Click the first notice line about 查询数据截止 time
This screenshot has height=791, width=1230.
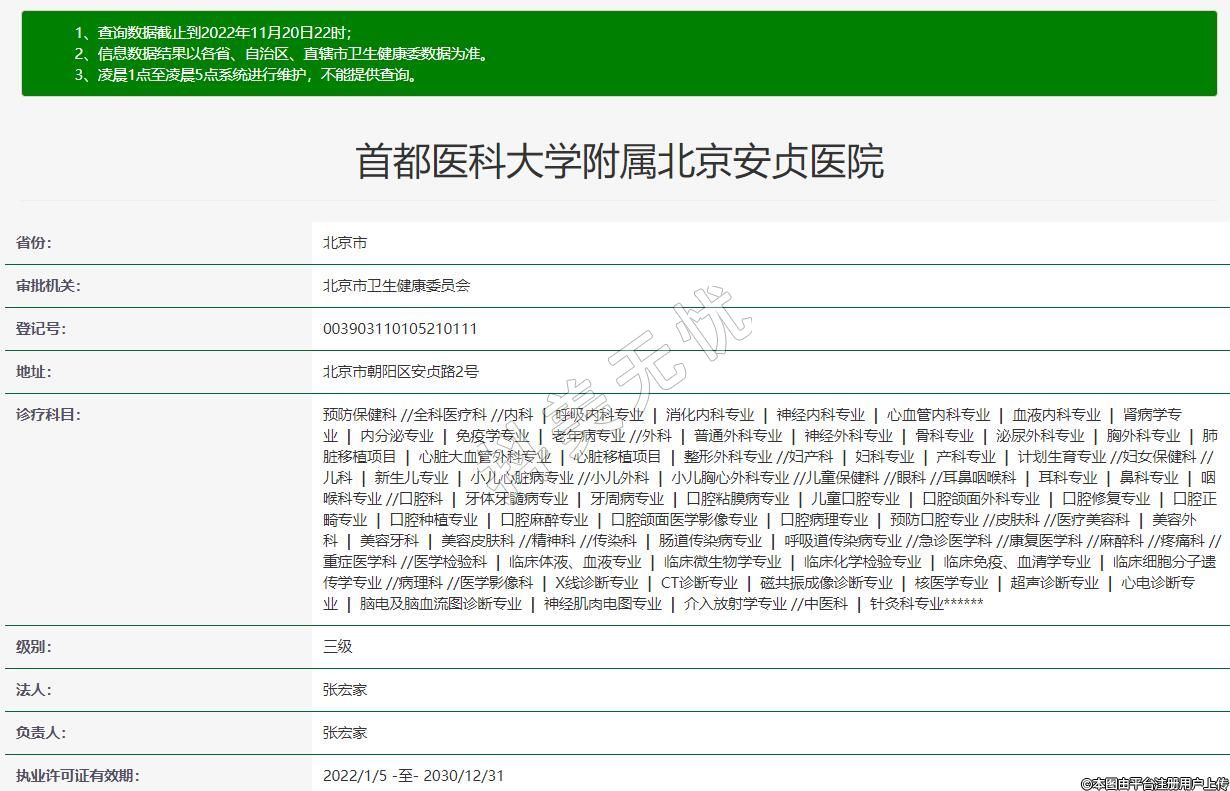pyautogui.click(x=212, y=33)
